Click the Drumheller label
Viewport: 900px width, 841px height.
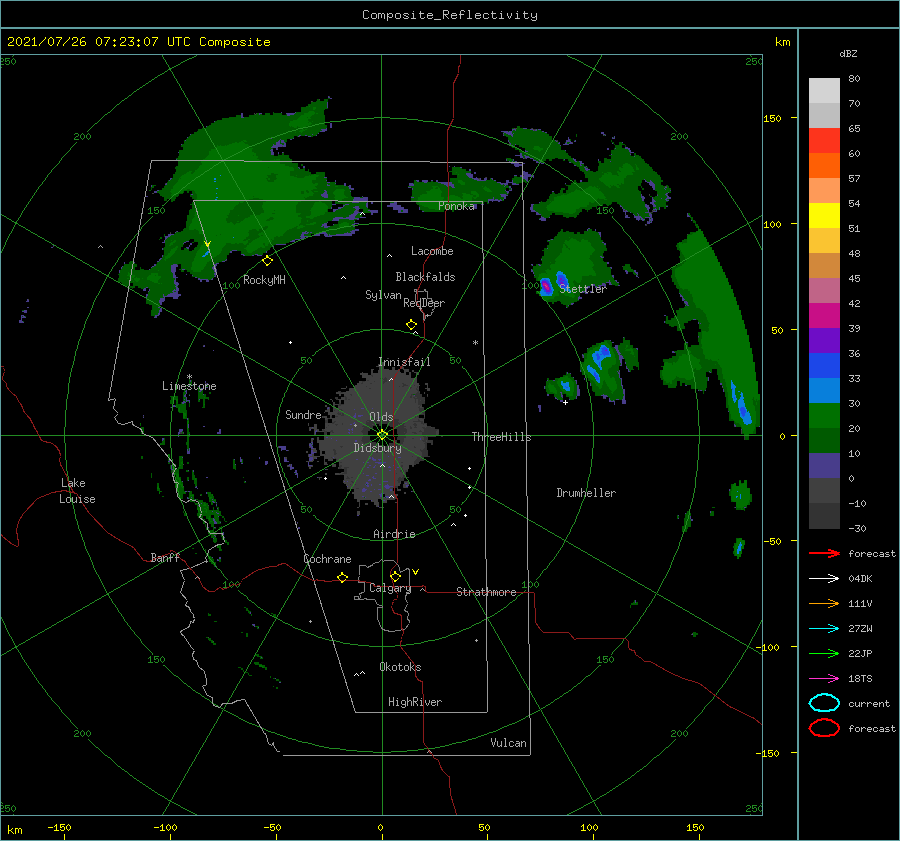click(x=586, y=493)
